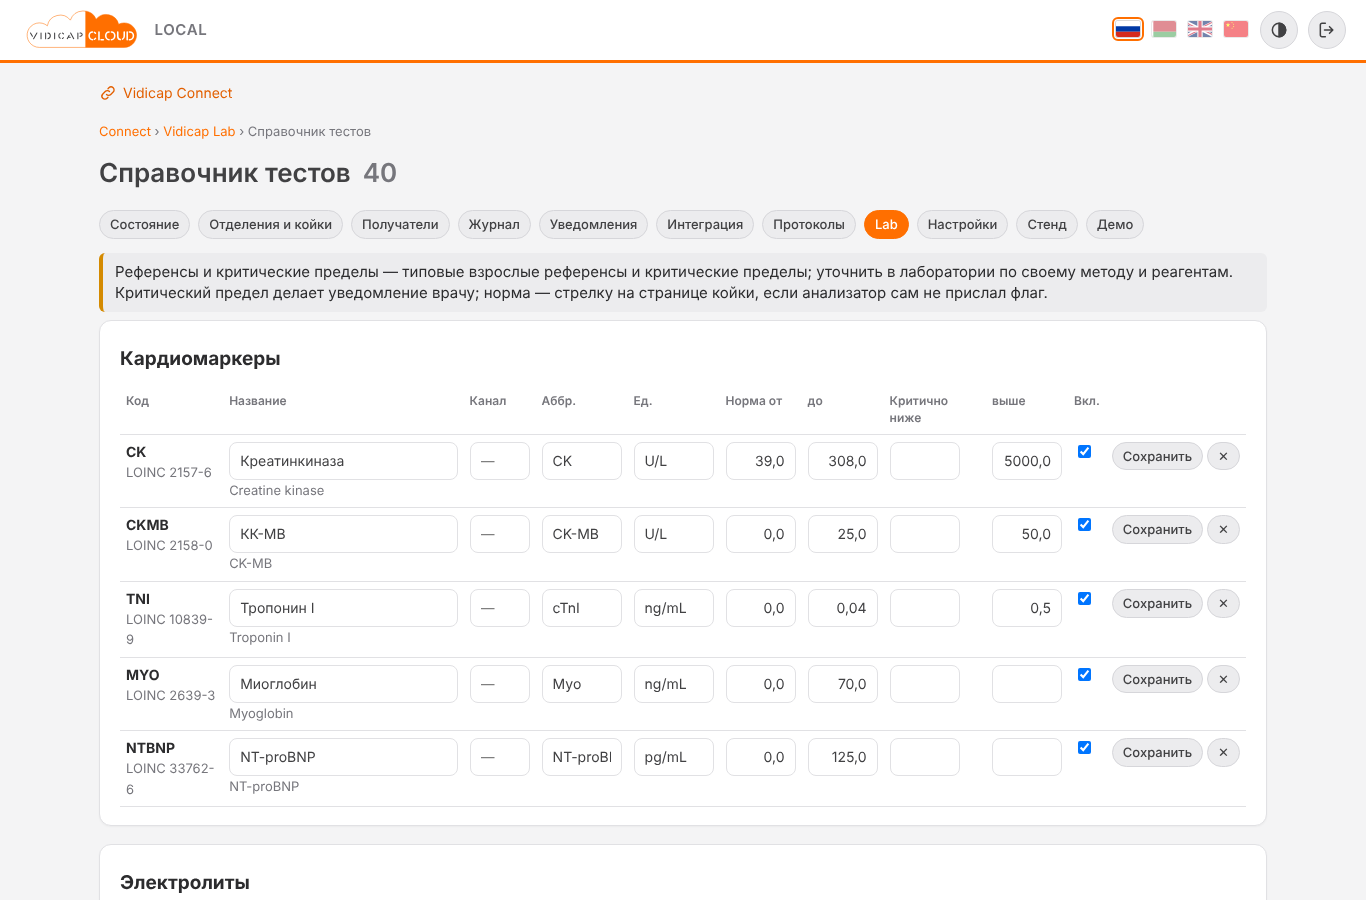Select the Belarusian flag language
Image resolution: width=1366 pixels, height=900 pixels.
1164,29
